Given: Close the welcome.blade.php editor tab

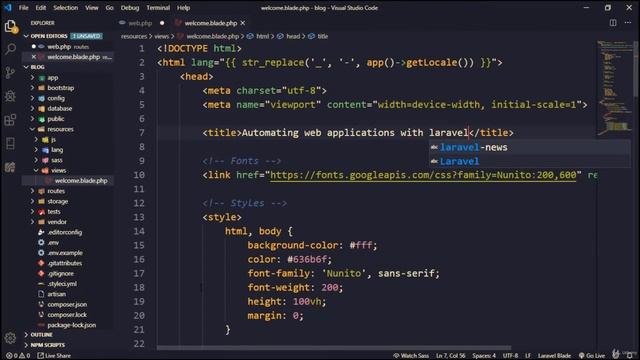Looking at the screenshot, I should (243, 23).
